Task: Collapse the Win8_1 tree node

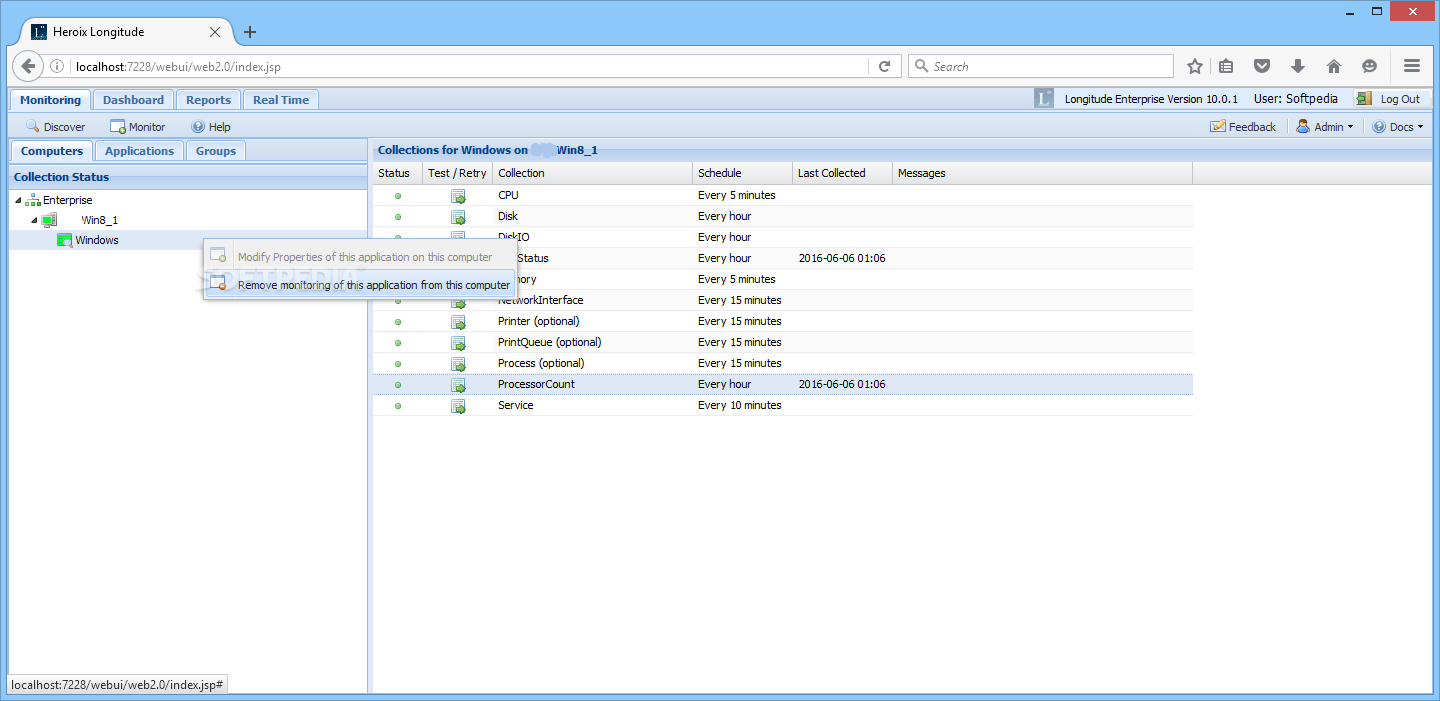Action: pyautogui.click(x=34, y=220)
